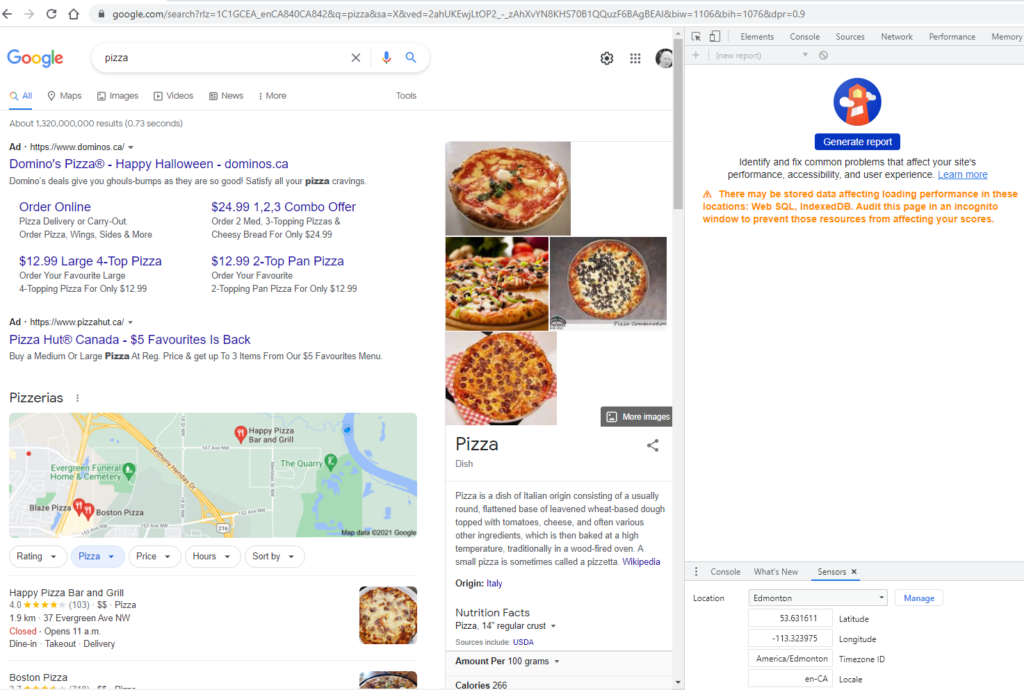Go back with the browser back arrow
This screenshot has height=690, width=1024.
tap(8, 14)
